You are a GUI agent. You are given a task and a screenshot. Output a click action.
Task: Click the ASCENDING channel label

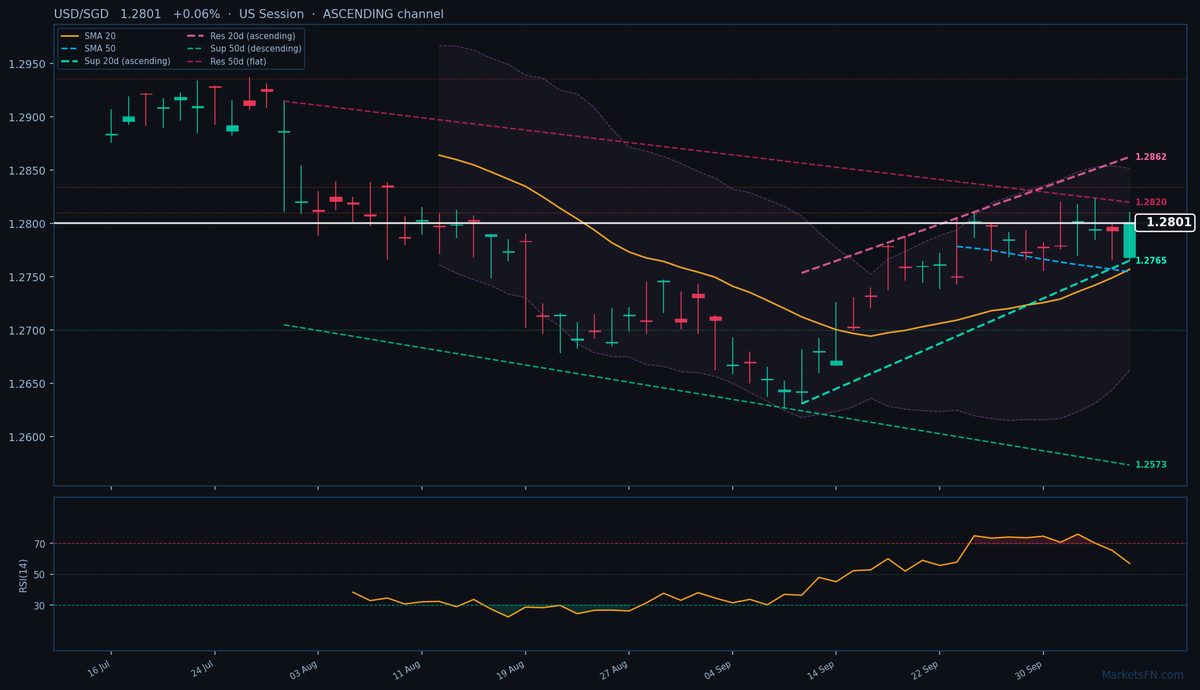(383, 14)
